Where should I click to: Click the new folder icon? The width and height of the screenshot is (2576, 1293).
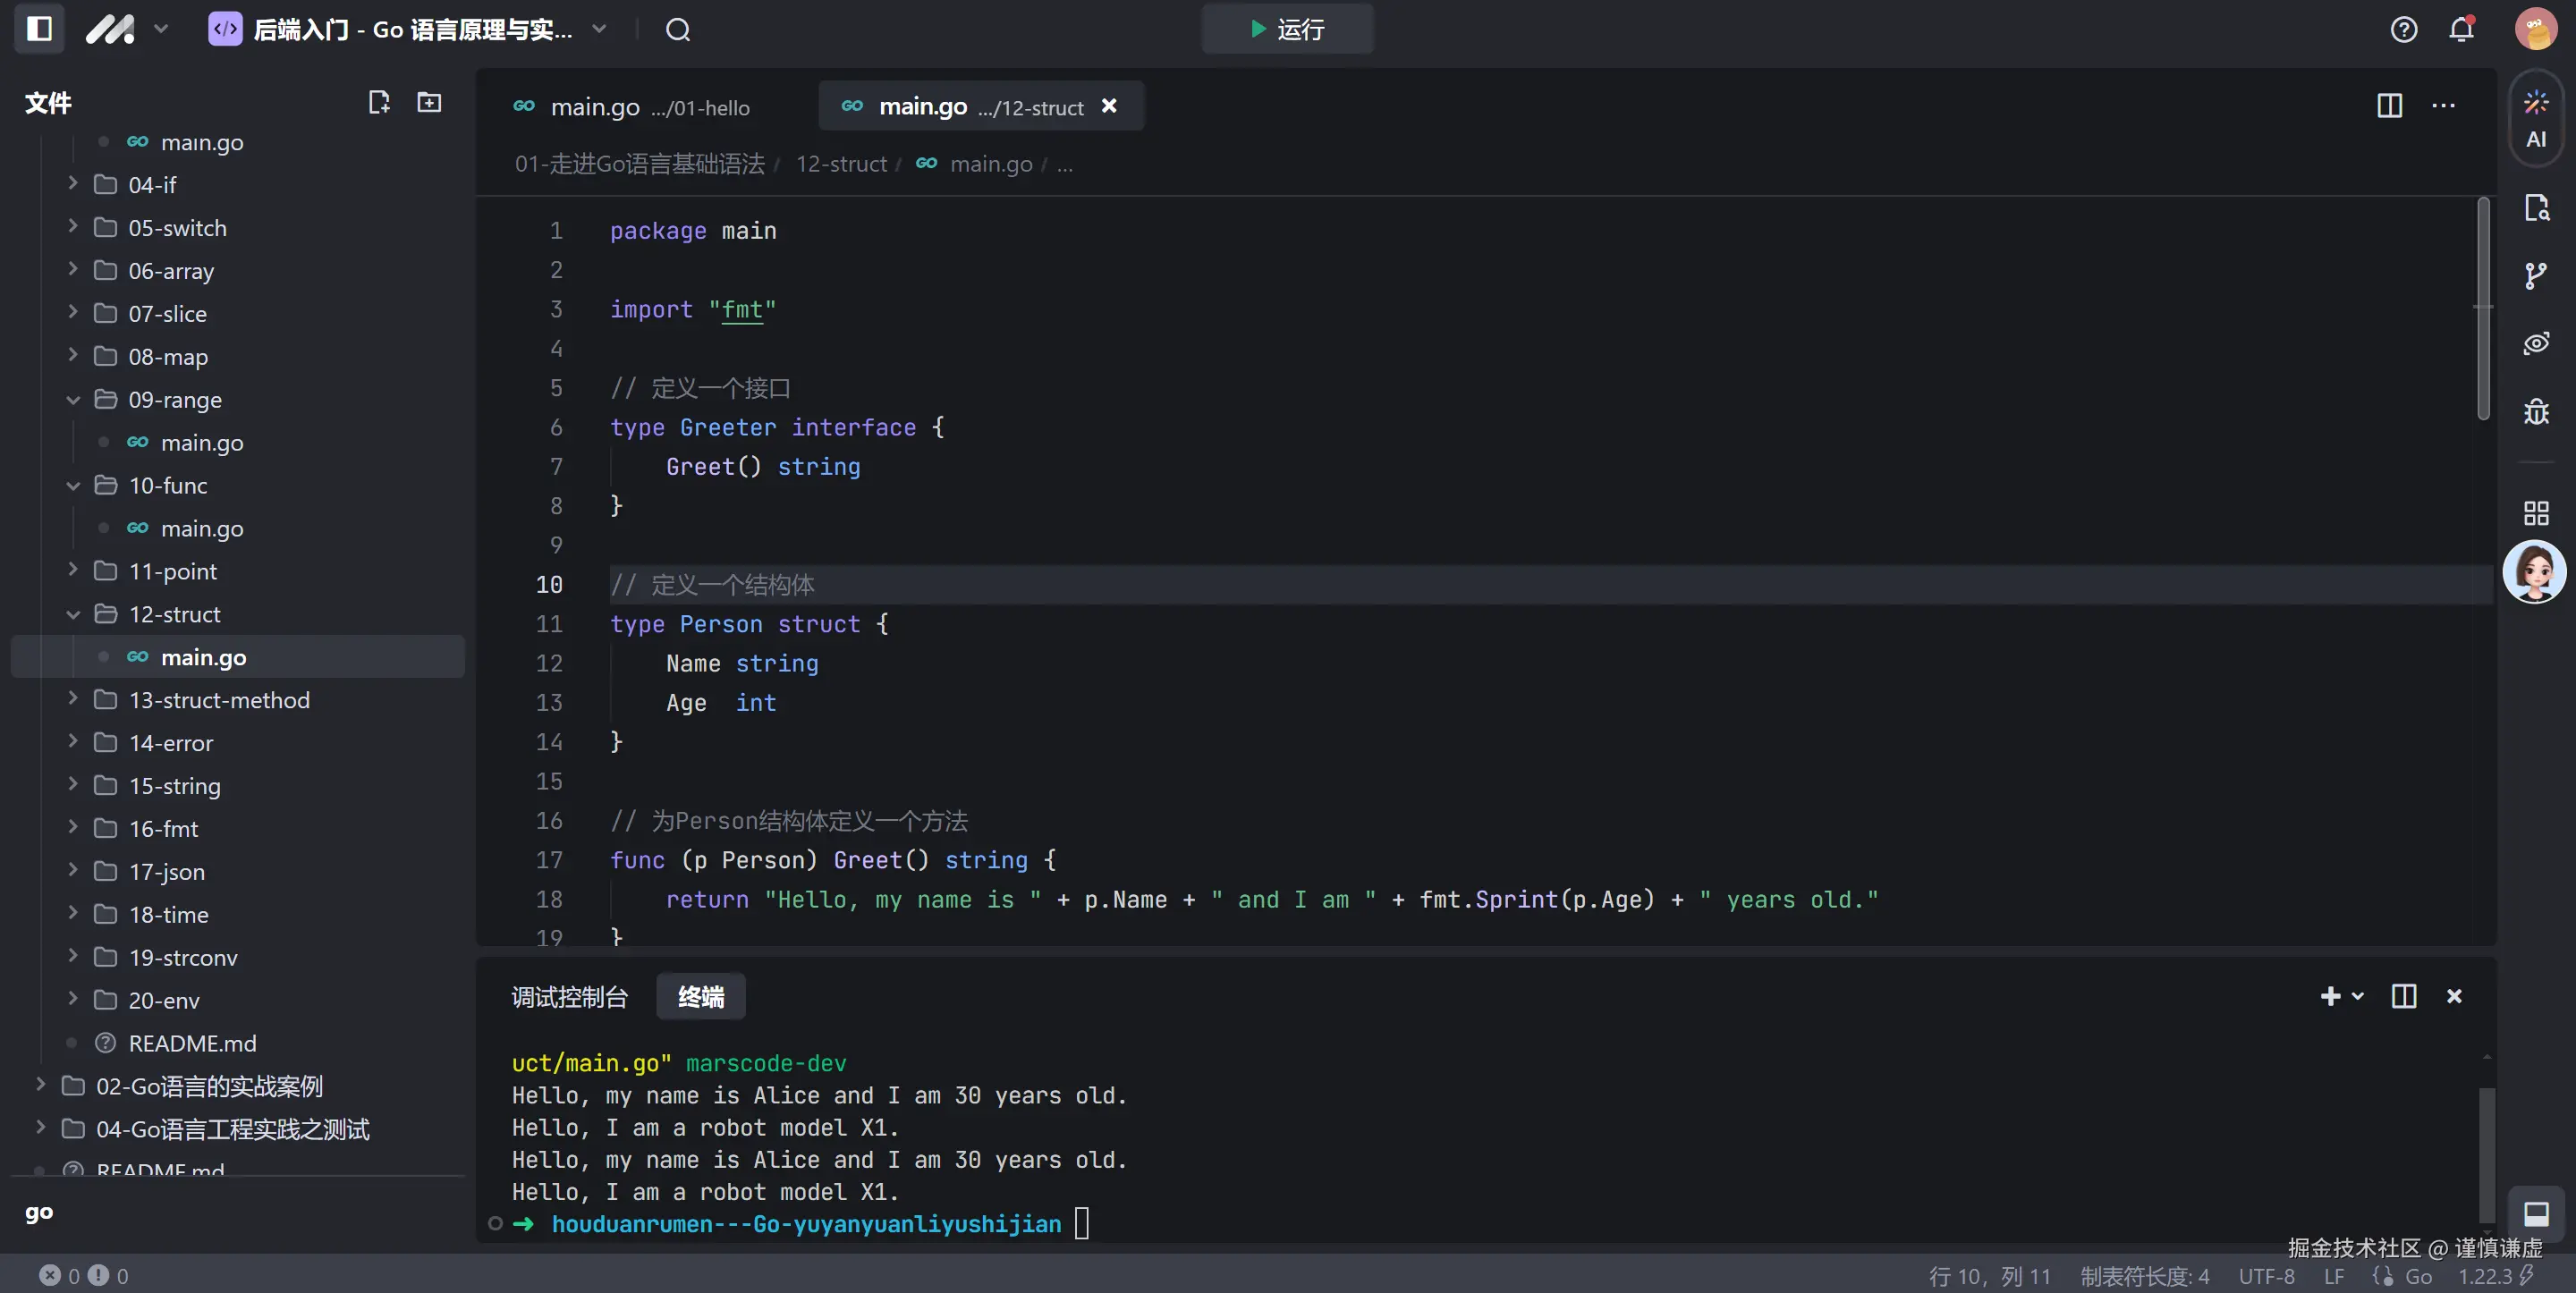point(429,102)
